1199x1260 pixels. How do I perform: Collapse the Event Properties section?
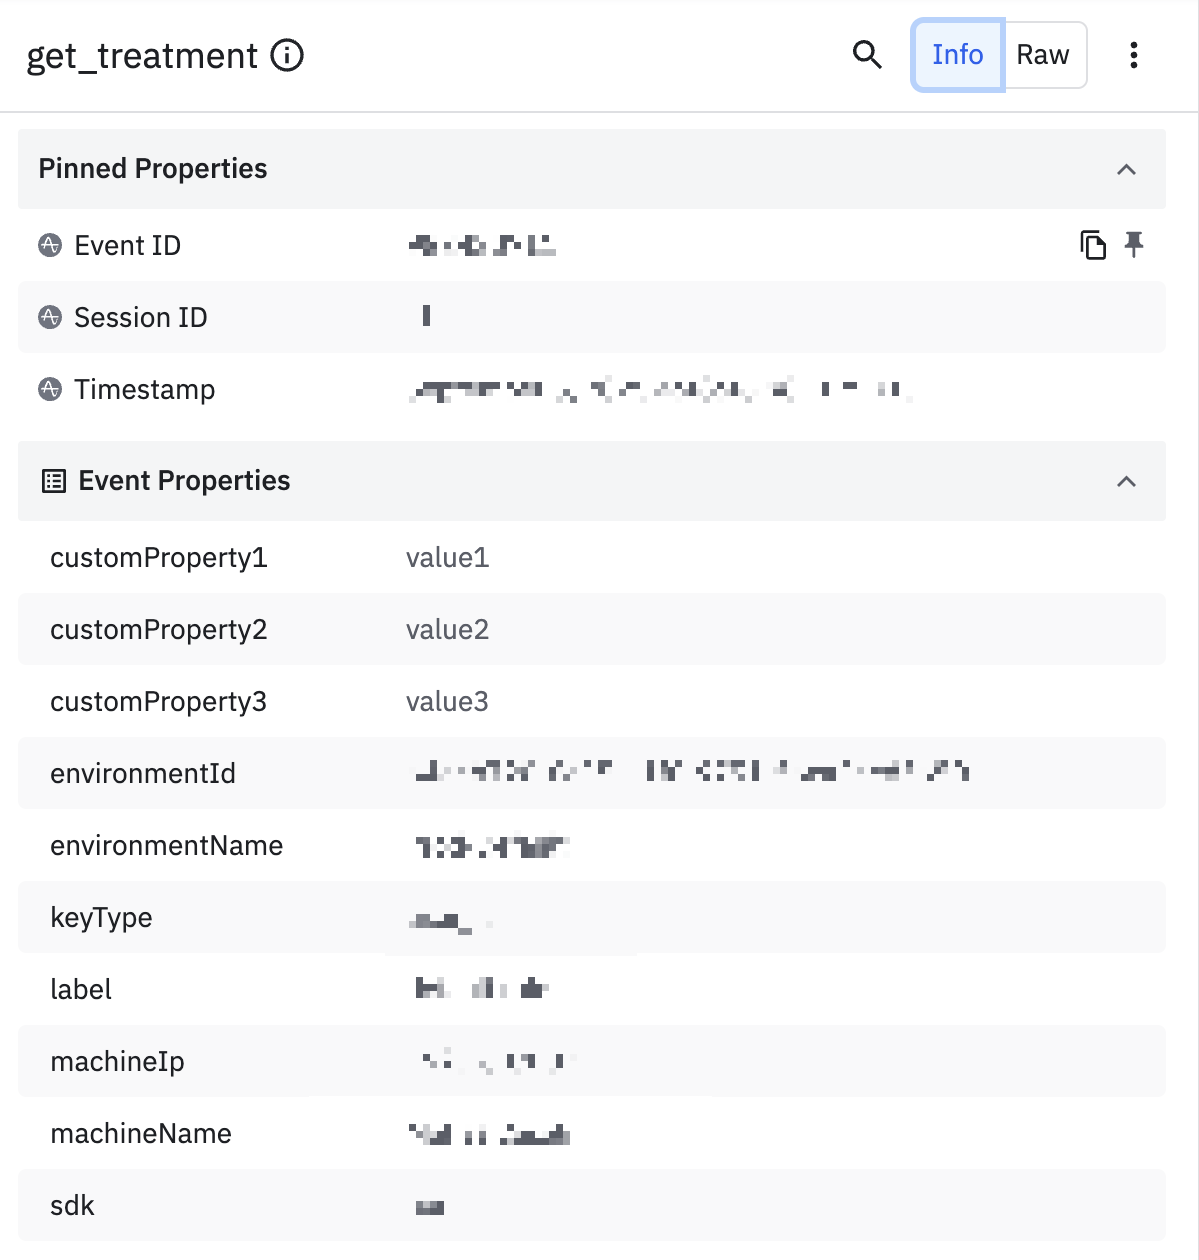coord(1126,481)
